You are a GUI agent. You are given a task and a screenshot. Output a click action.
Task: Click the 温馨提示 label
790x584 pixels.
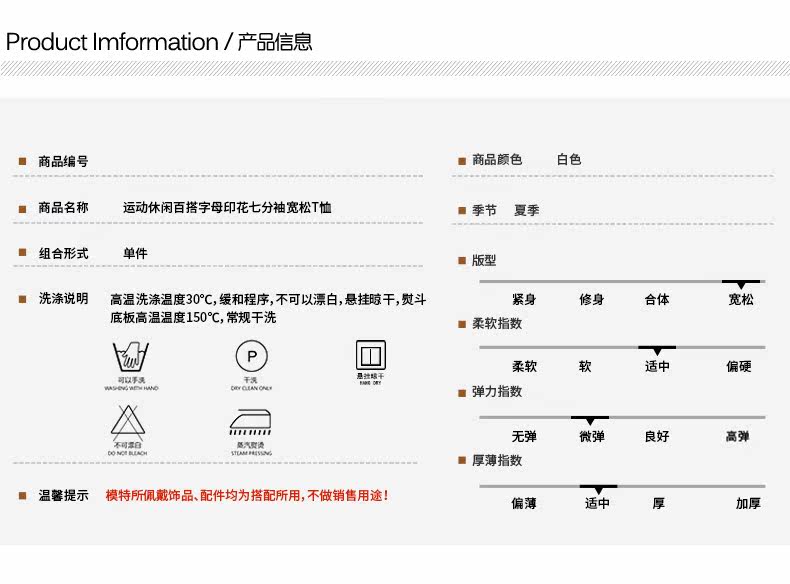tap(63, 495)
